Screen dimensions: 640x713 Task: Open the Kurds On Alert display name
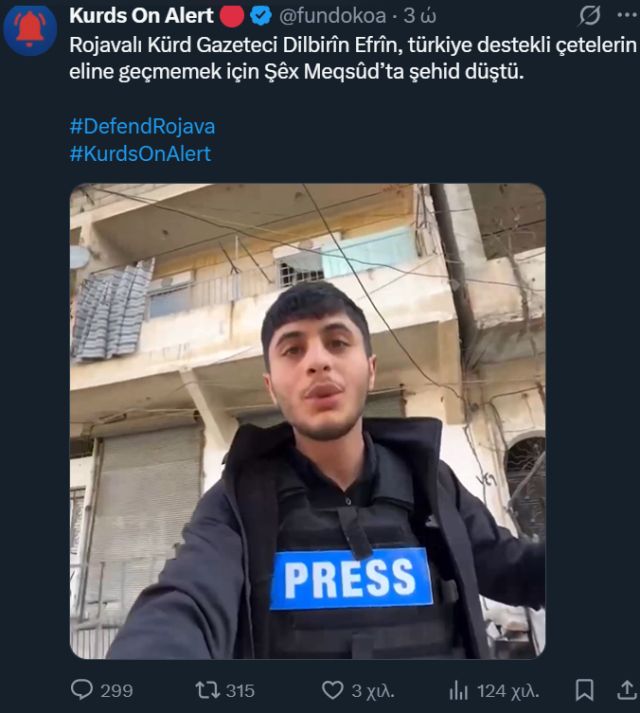coord(141,16)
